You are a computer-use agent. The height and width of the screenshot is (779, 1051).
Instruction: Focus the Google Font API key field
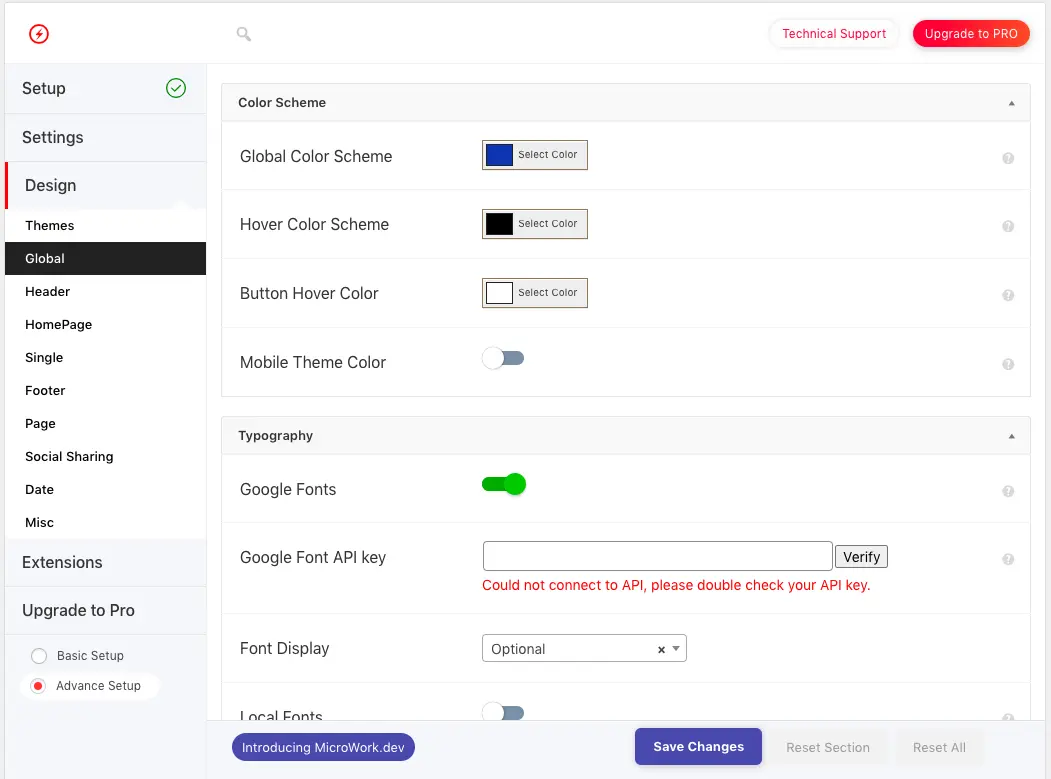(x=657, y=556)
